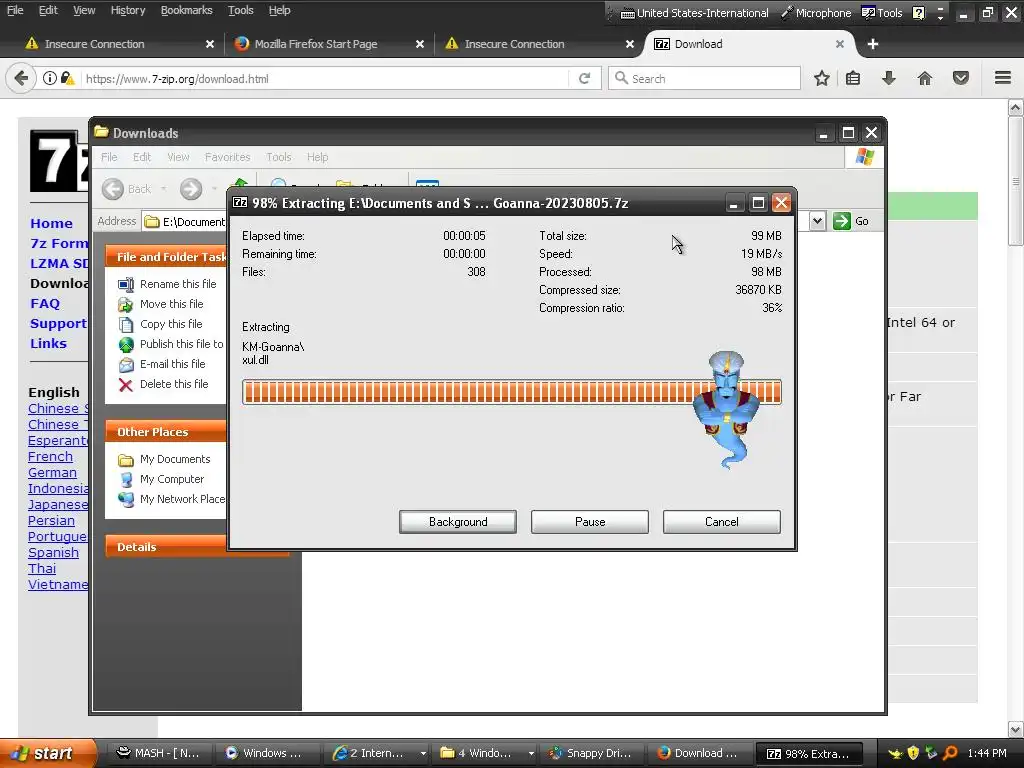
Task: Select Thai language link
Action: [42, 568]
